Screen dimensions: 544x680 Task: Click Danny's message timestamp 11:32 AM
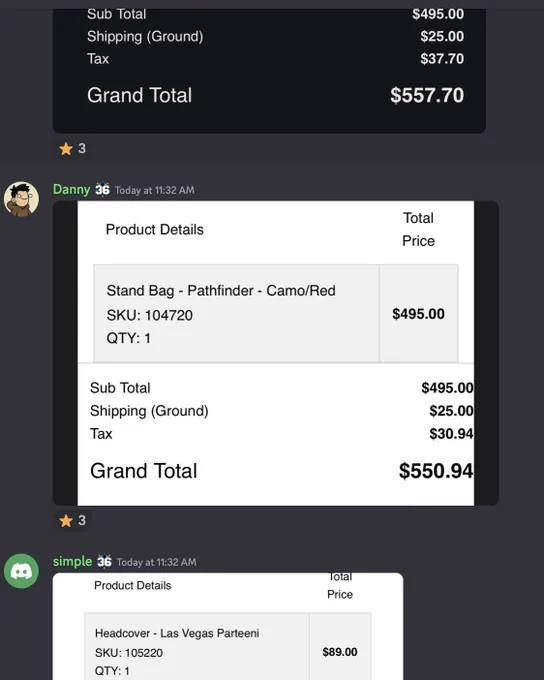(x=155, y=190)
